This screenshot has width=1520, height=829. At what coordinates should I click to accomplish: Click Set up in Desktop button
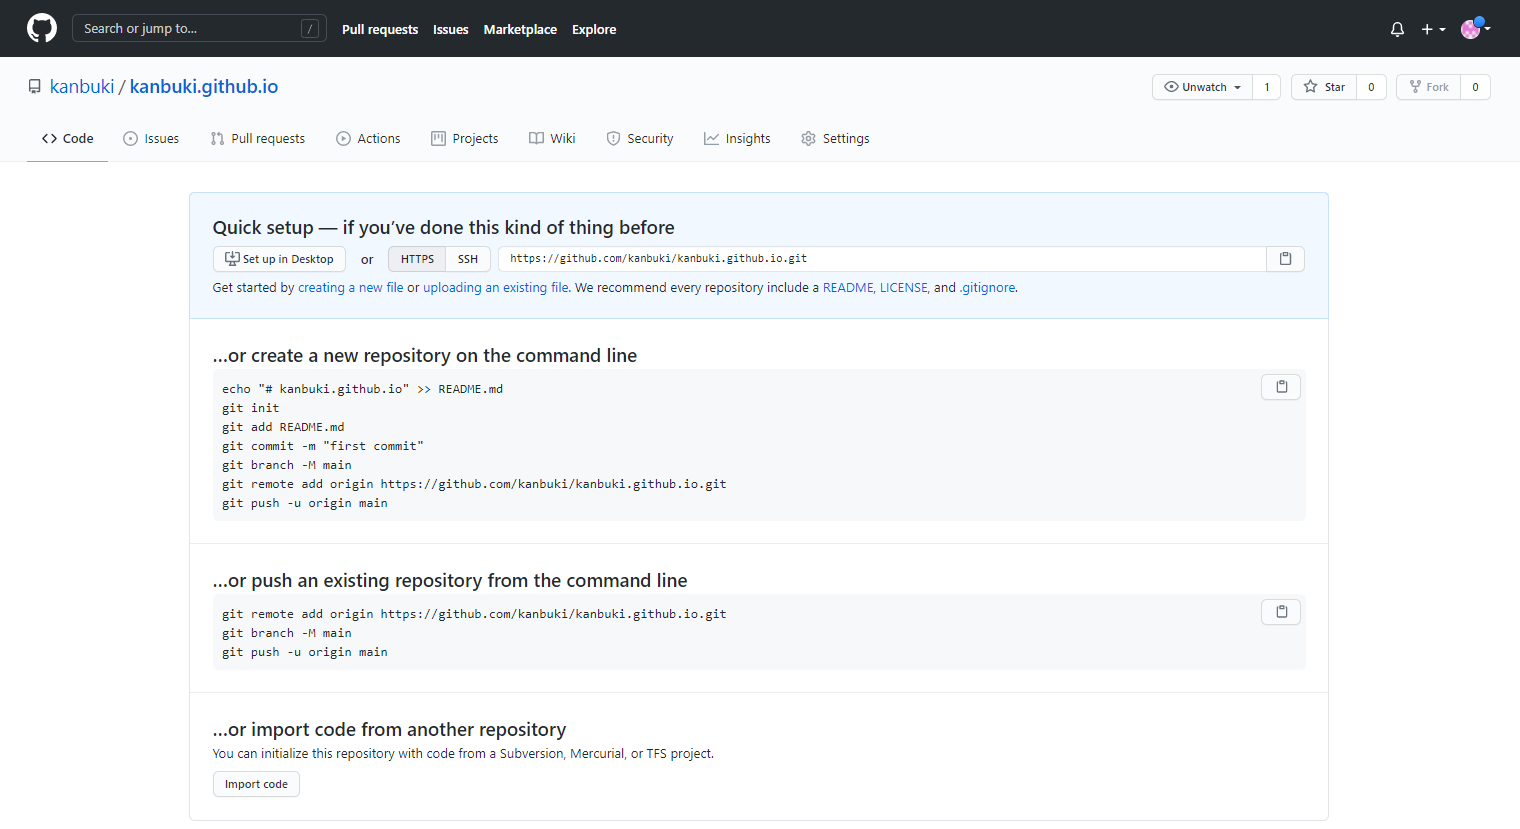pos(279,259)
